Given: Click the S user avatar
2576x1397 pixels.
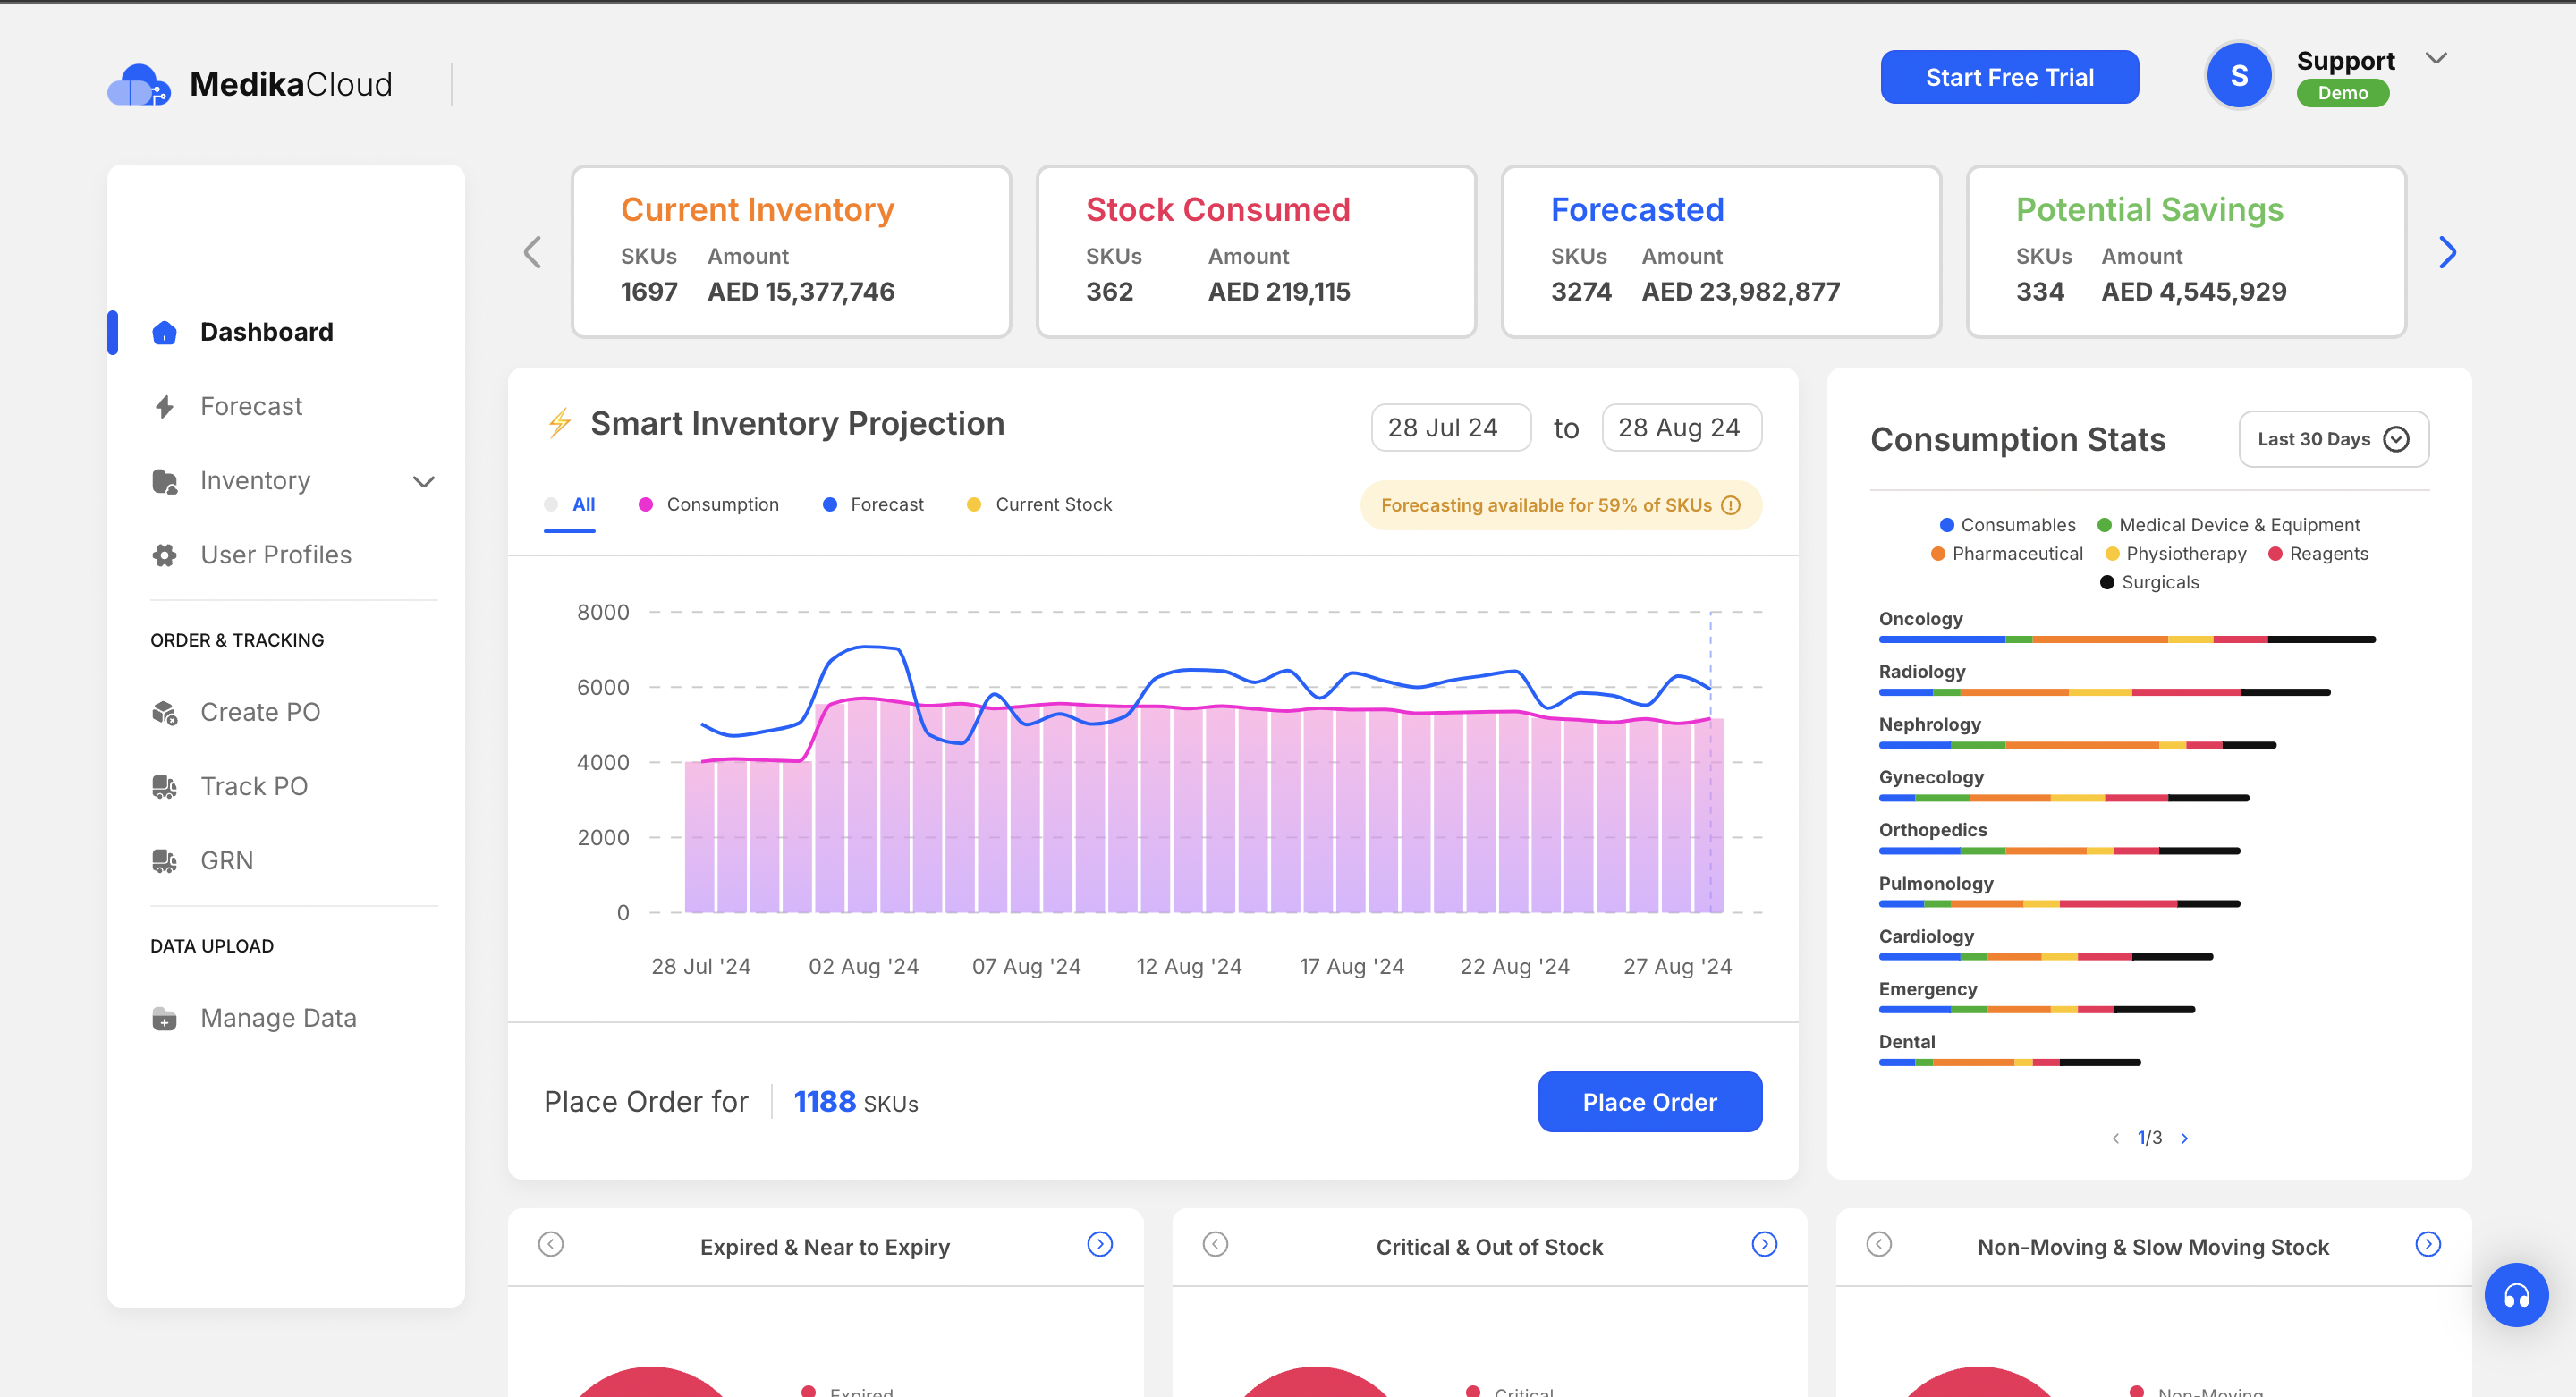Looking at the screenshot, I should 2238,76.
